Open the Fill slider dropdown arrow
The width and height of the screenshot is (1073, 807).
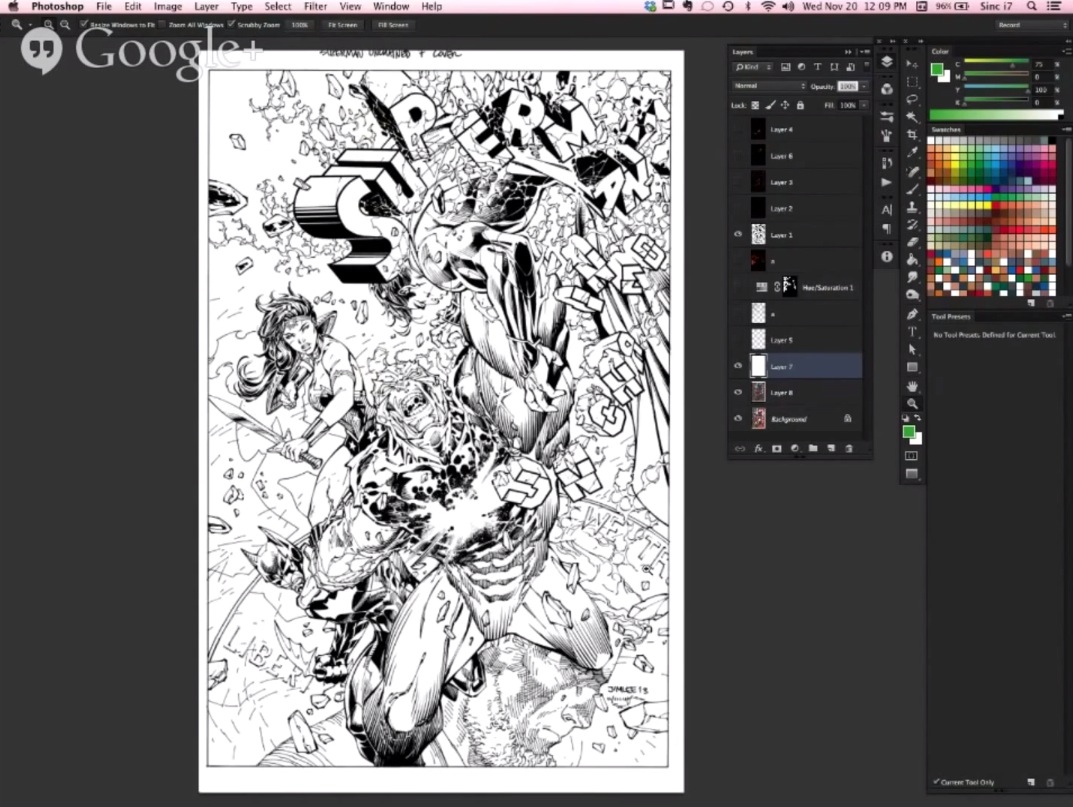coord(864,105)
